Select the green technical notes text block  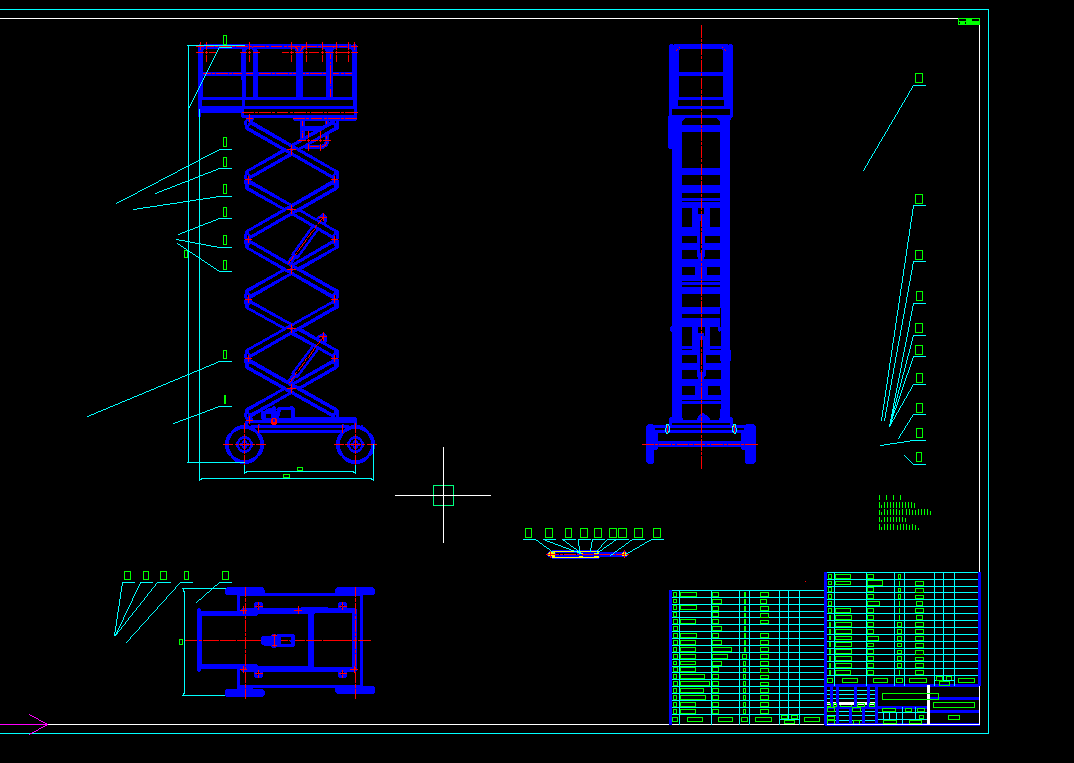[x=904, y=513]
